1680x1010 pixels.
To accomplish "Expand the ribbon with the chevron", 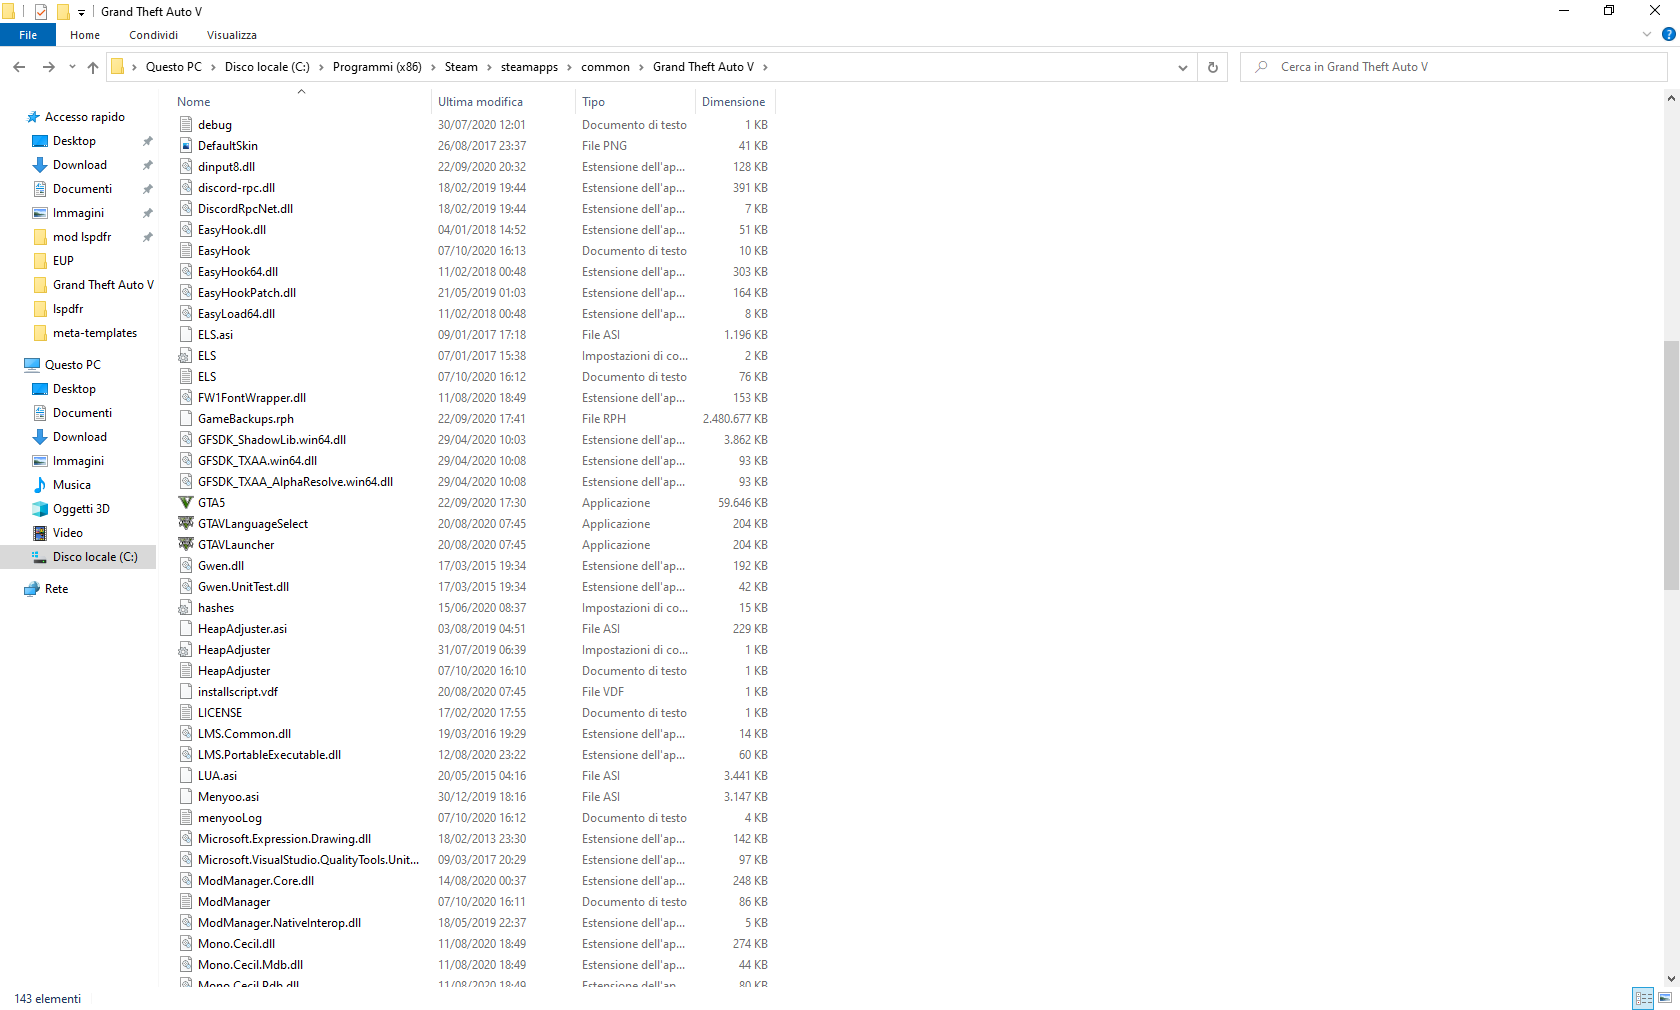I will 1647,34.
